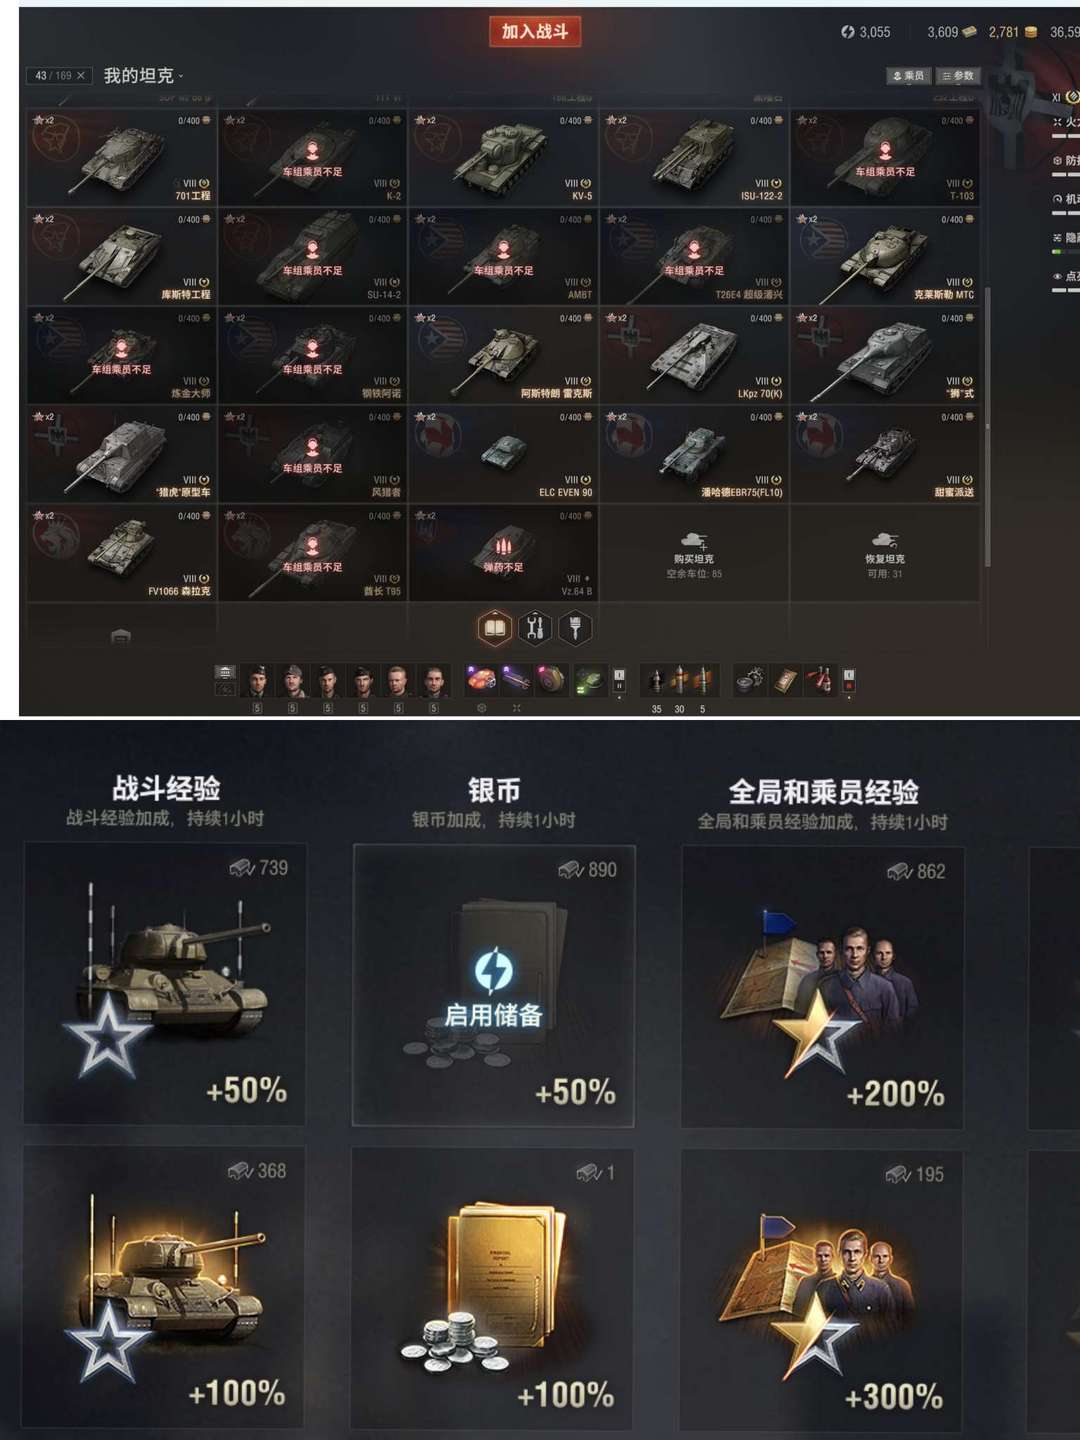Toggle the equipment auto-resupply switch beside green equipment

click(619, 681)
